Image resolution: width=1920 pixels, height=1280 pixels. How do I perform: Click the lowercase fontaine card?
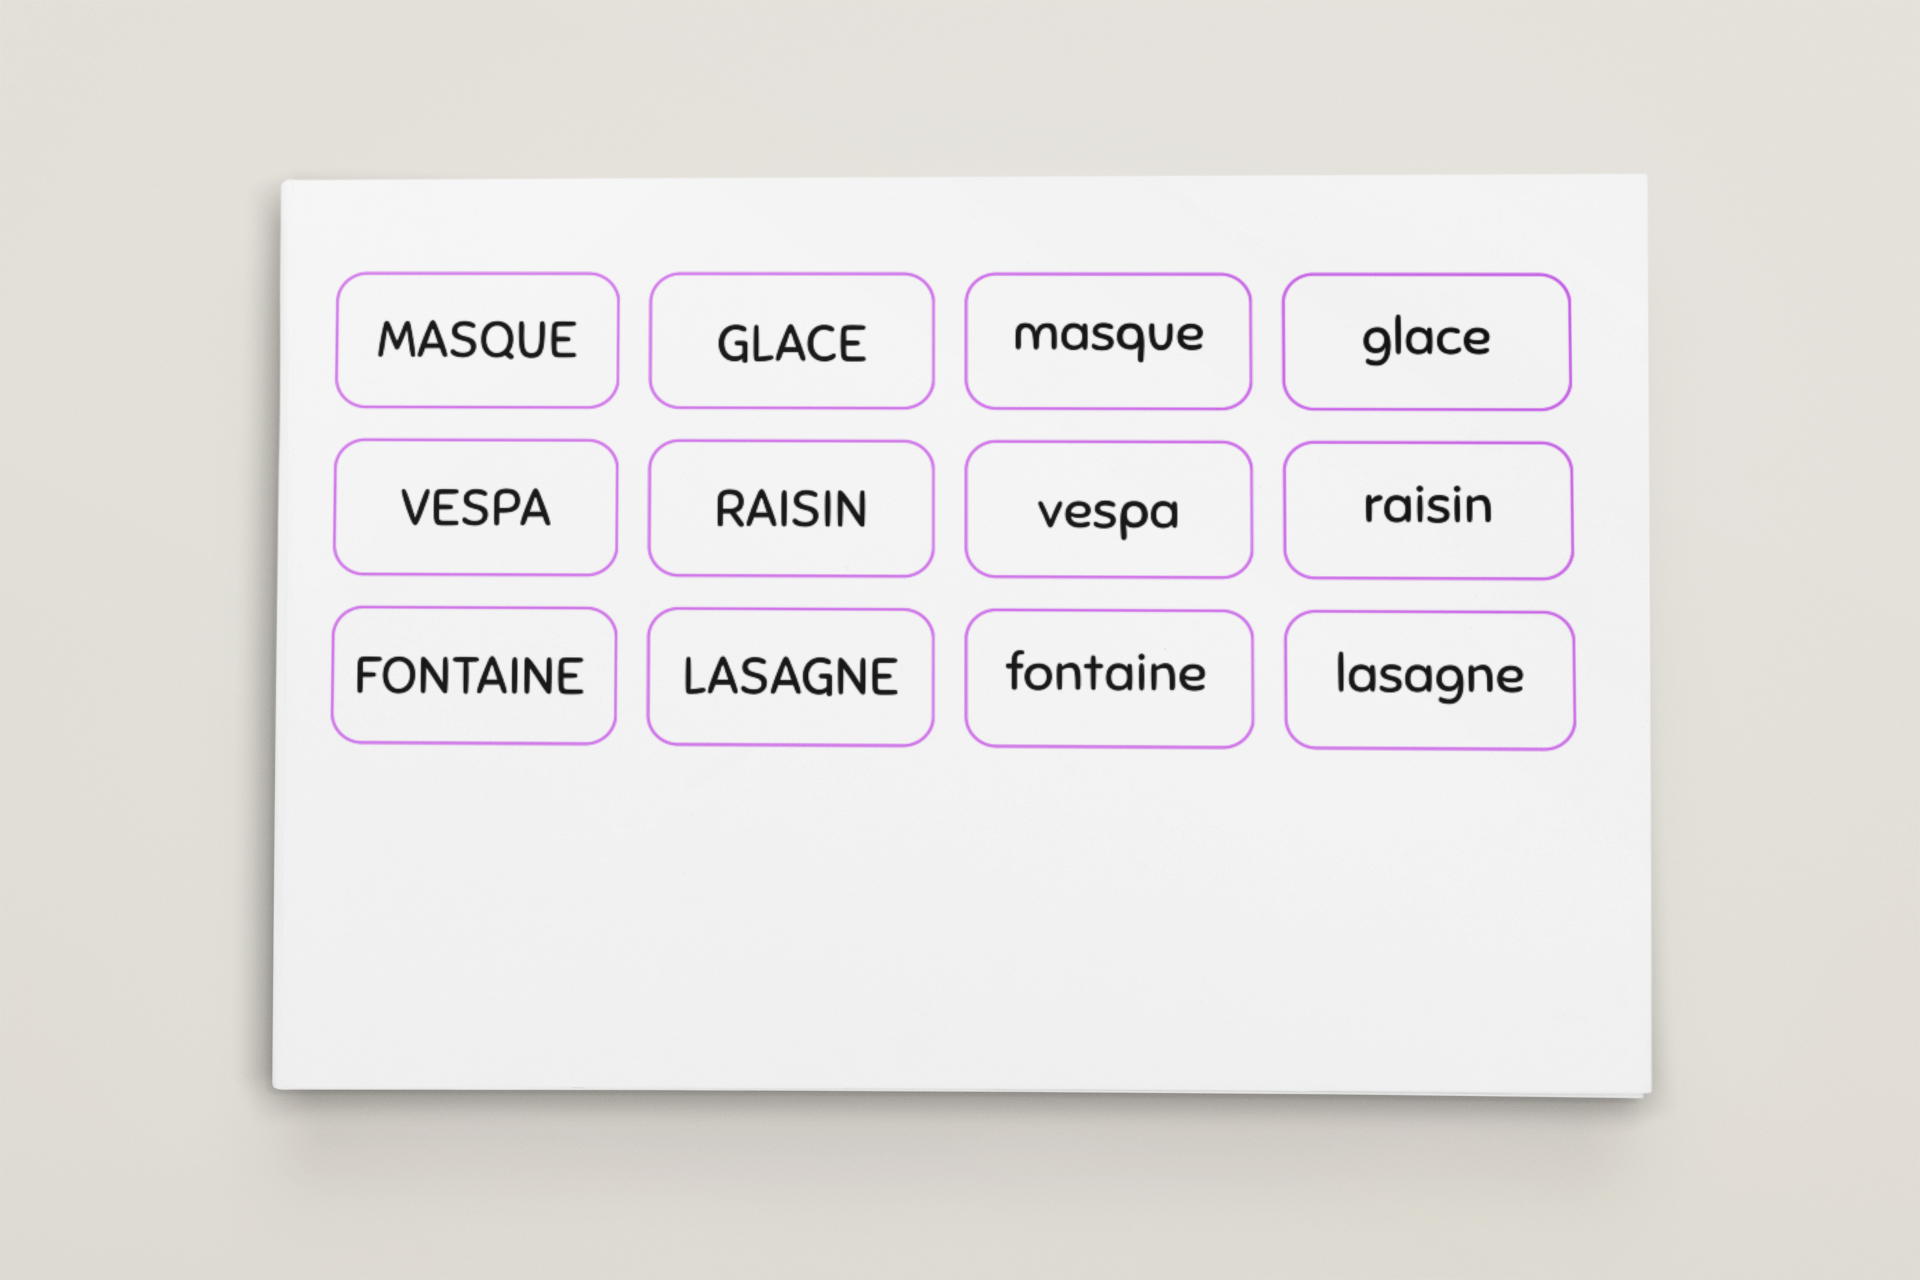point(1108,678)
